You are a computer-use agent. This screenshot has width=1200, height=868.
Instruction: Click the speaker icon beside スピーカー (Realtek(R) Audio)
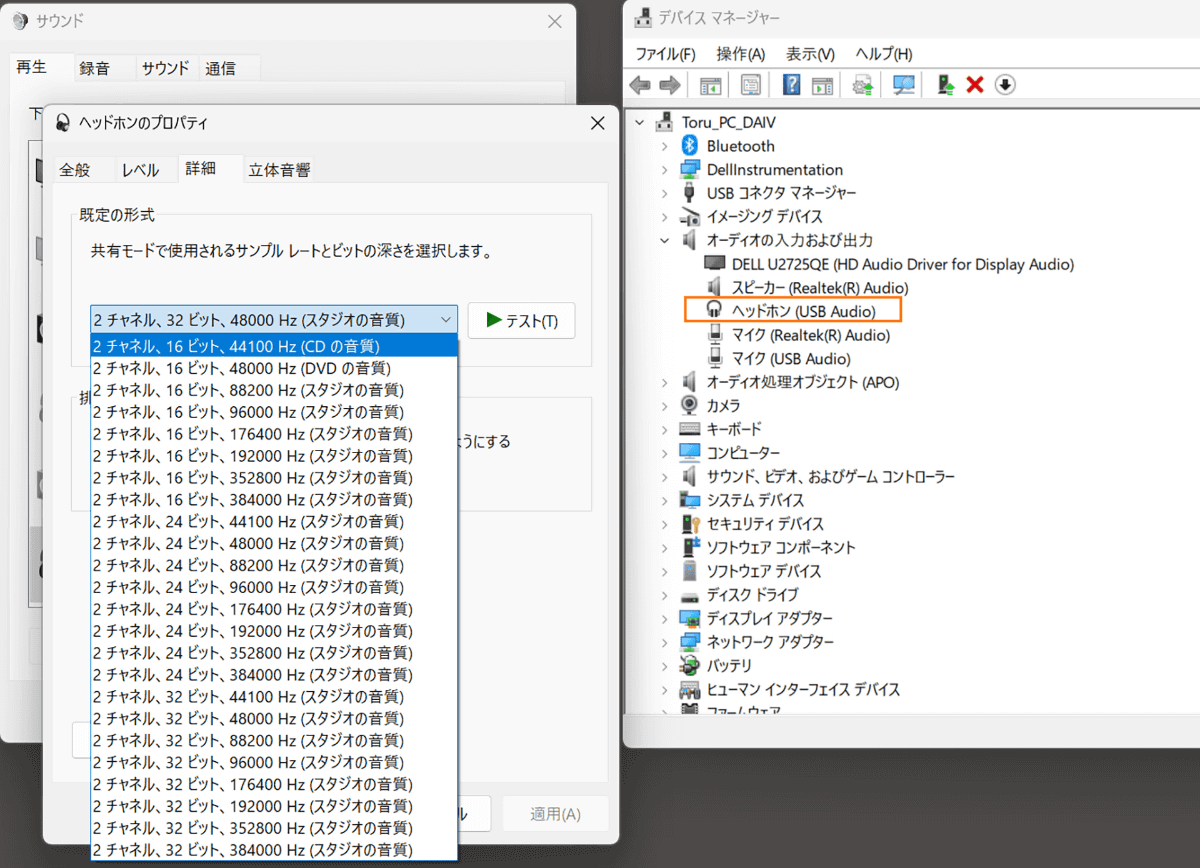[715, 287]
